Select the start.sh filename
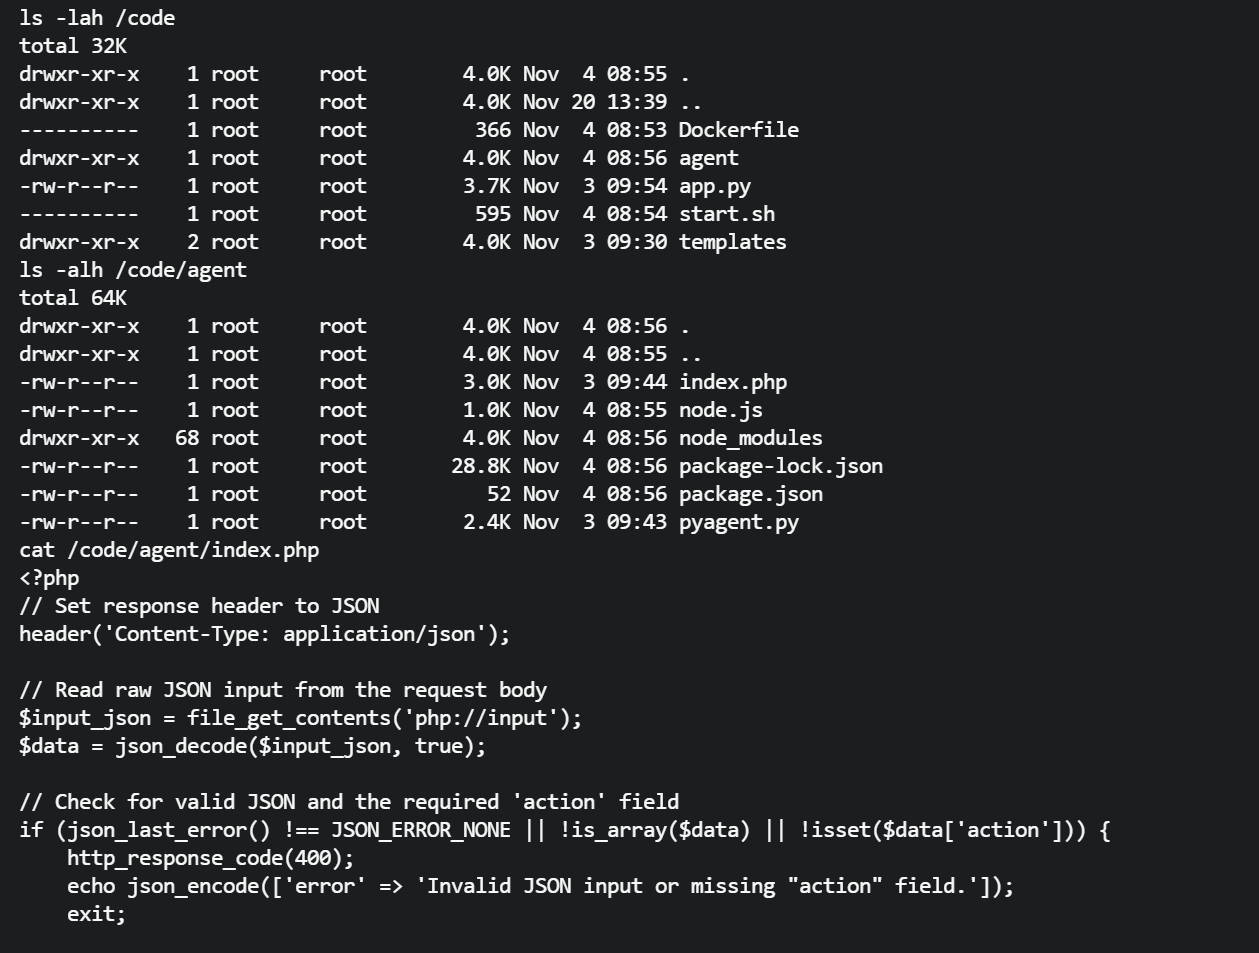The height and width of the screenshot is (953, 1259). click(726, 214)
